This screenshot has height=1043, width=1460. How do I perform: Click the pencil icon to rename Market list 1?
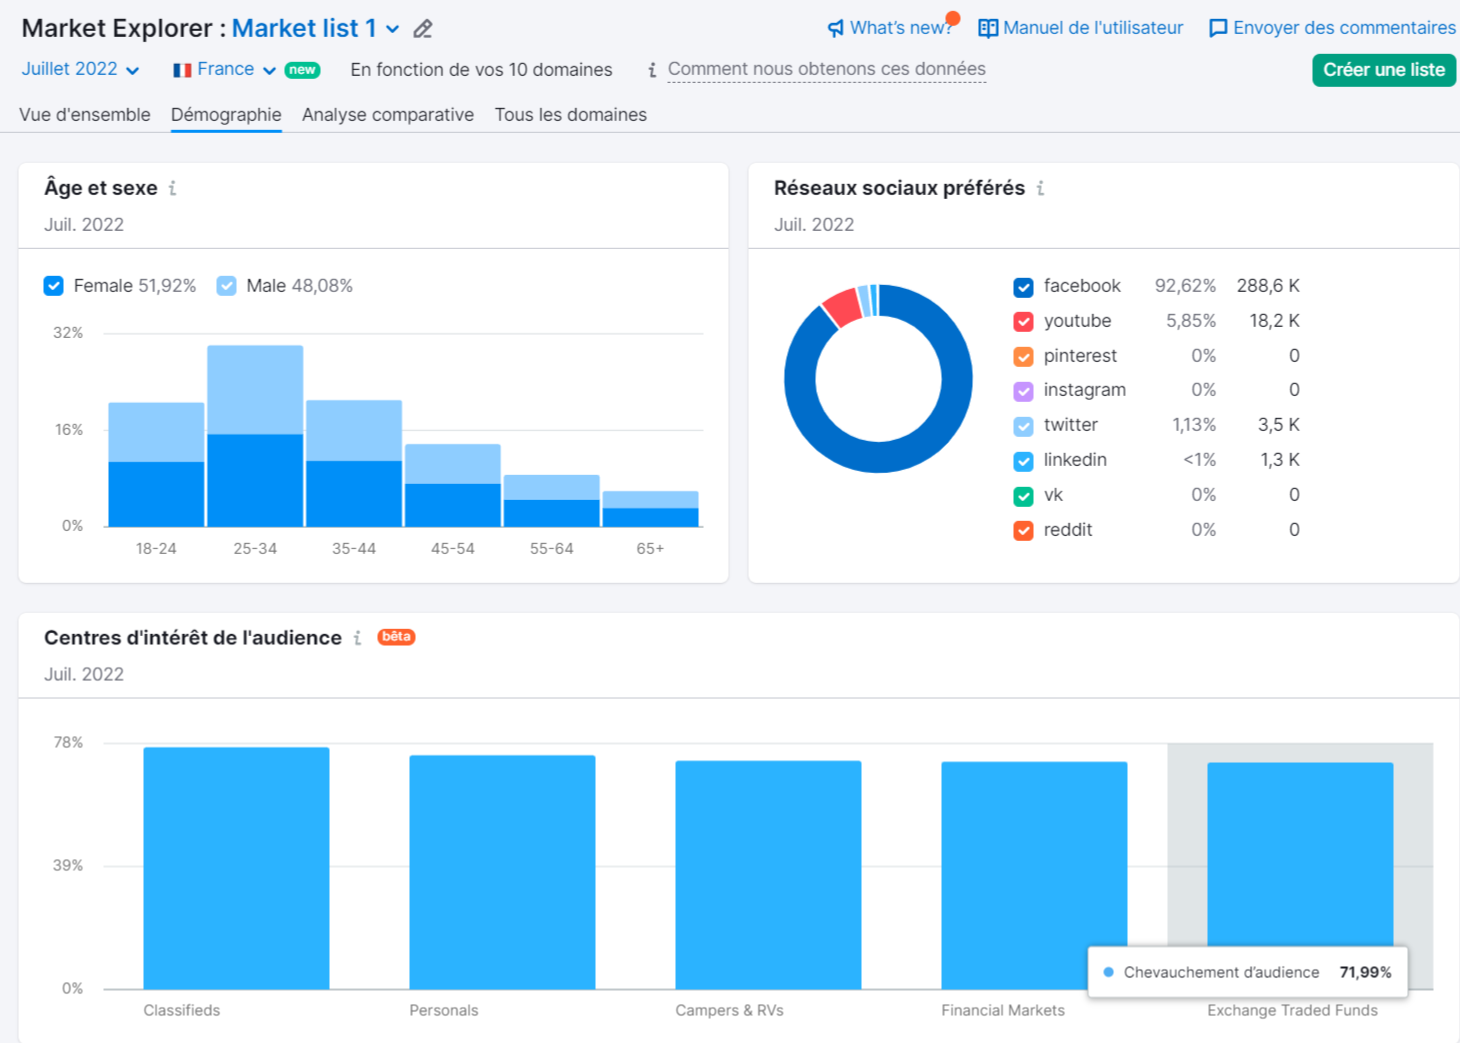pos(421,29)
